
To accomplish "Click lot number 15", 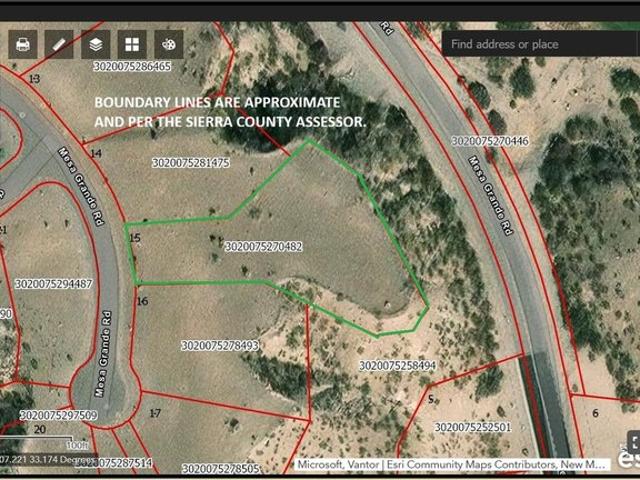I will 135,238.
